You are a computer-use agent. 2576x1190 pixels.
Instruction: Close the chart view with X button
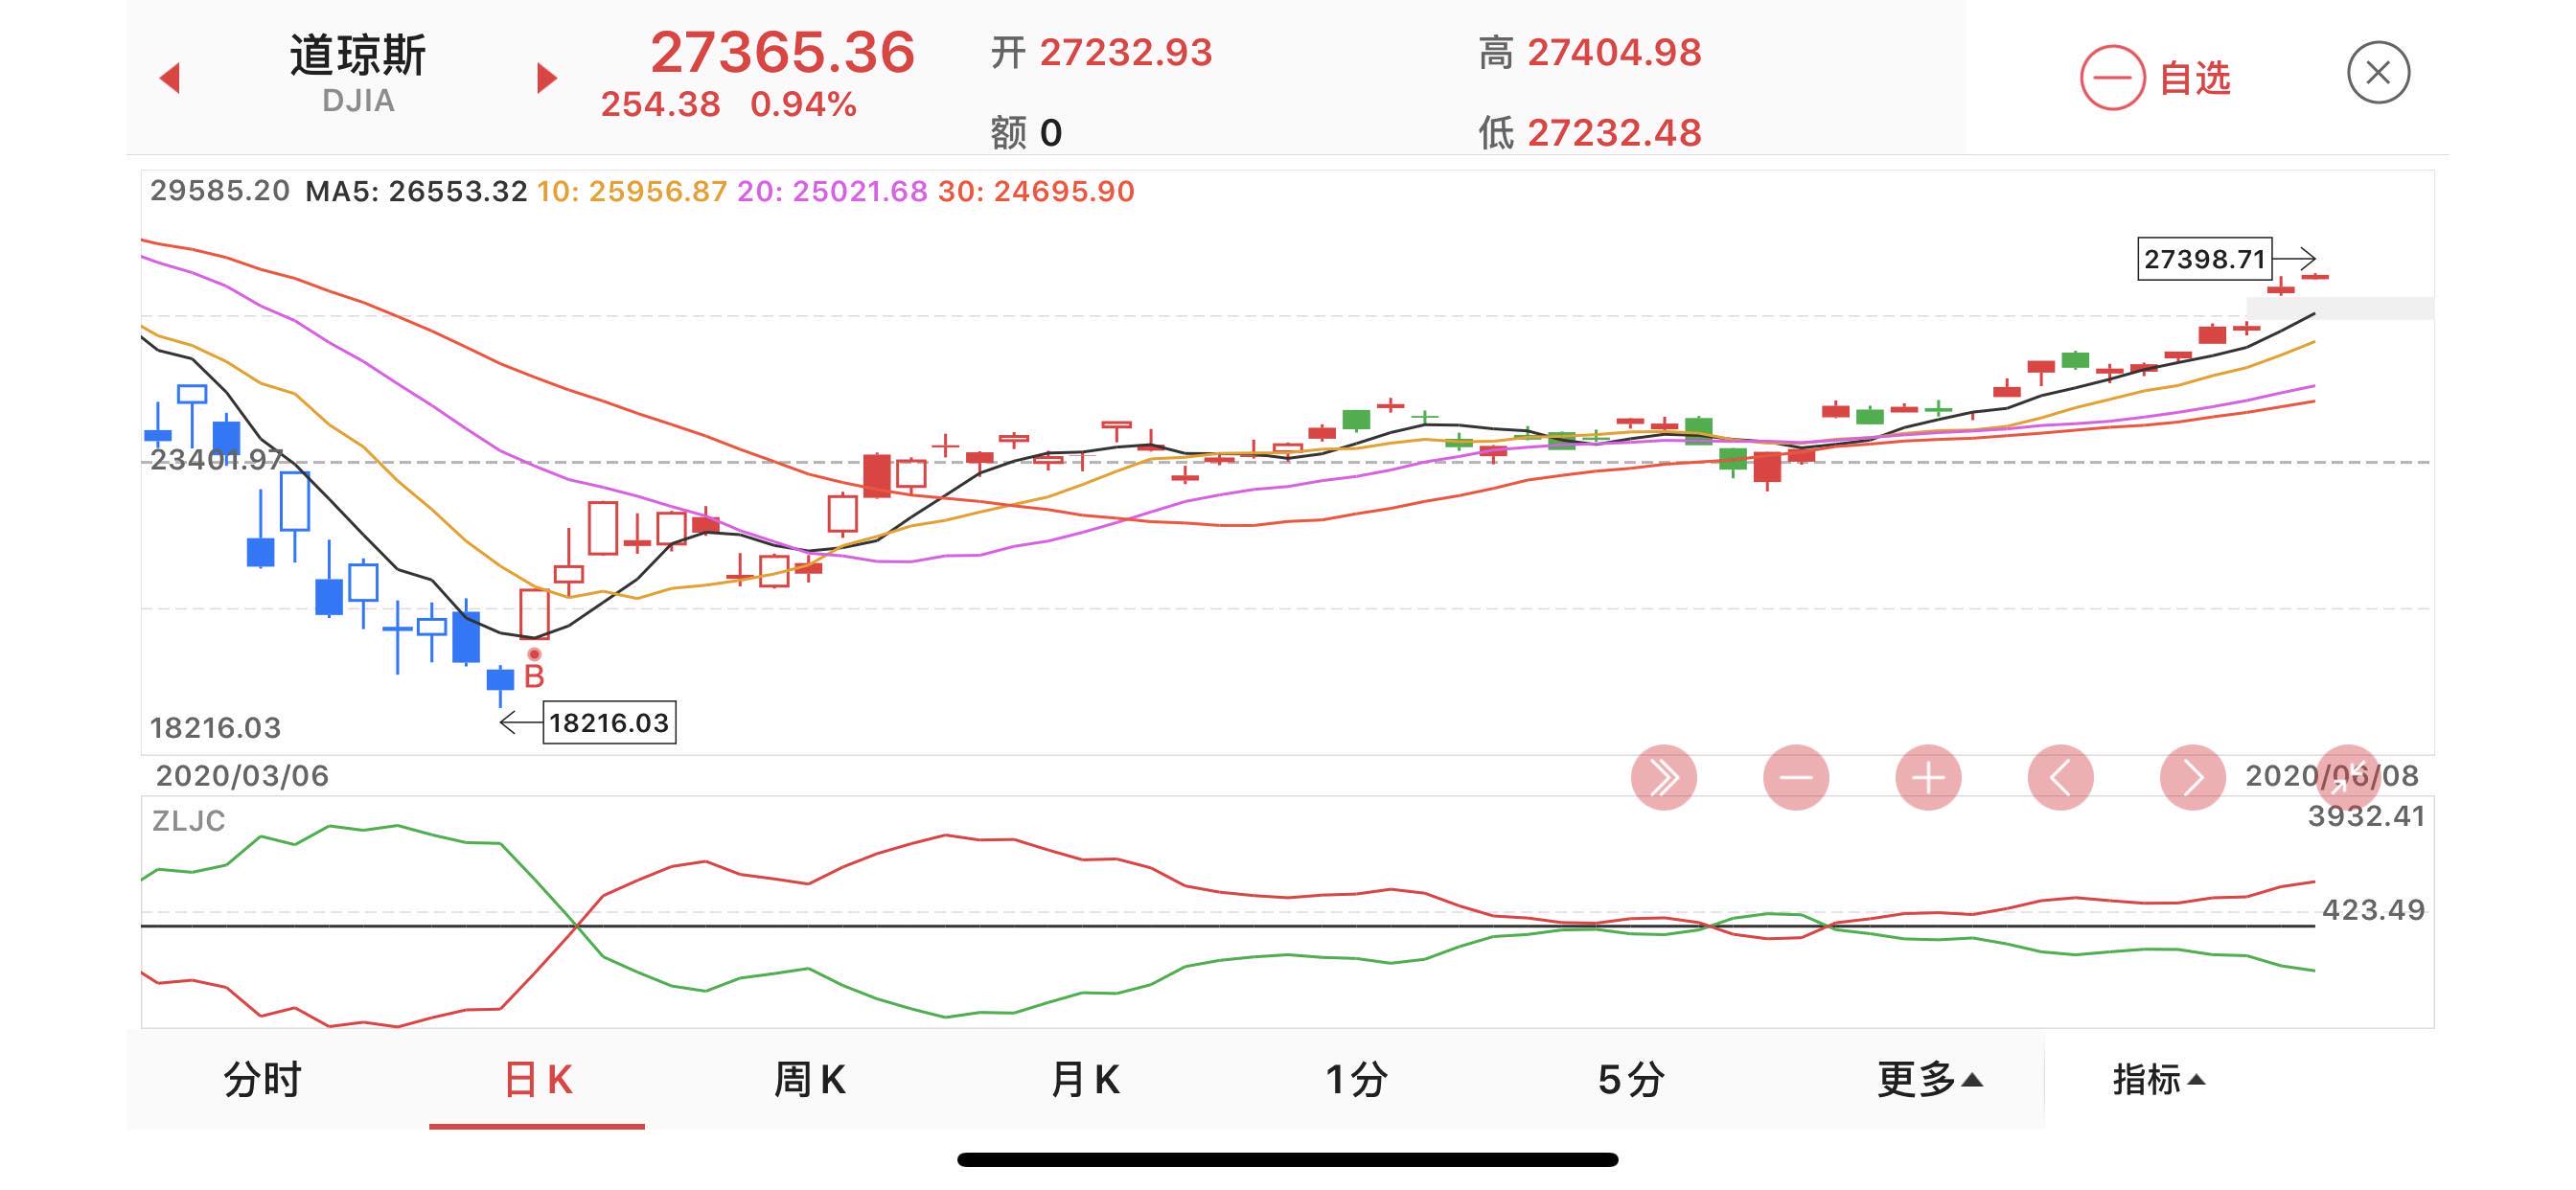pos(2378,73)
